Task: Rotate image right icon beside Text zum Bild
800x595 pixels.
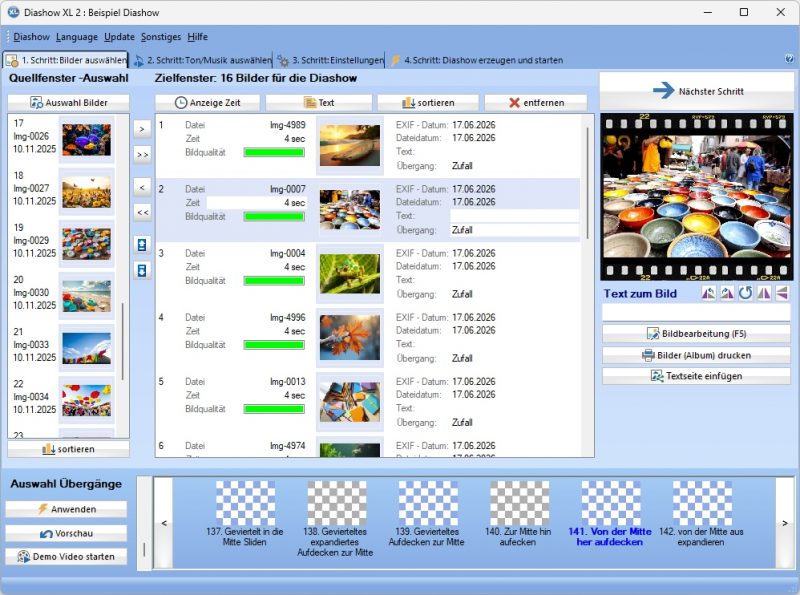Action: (727, 293)
